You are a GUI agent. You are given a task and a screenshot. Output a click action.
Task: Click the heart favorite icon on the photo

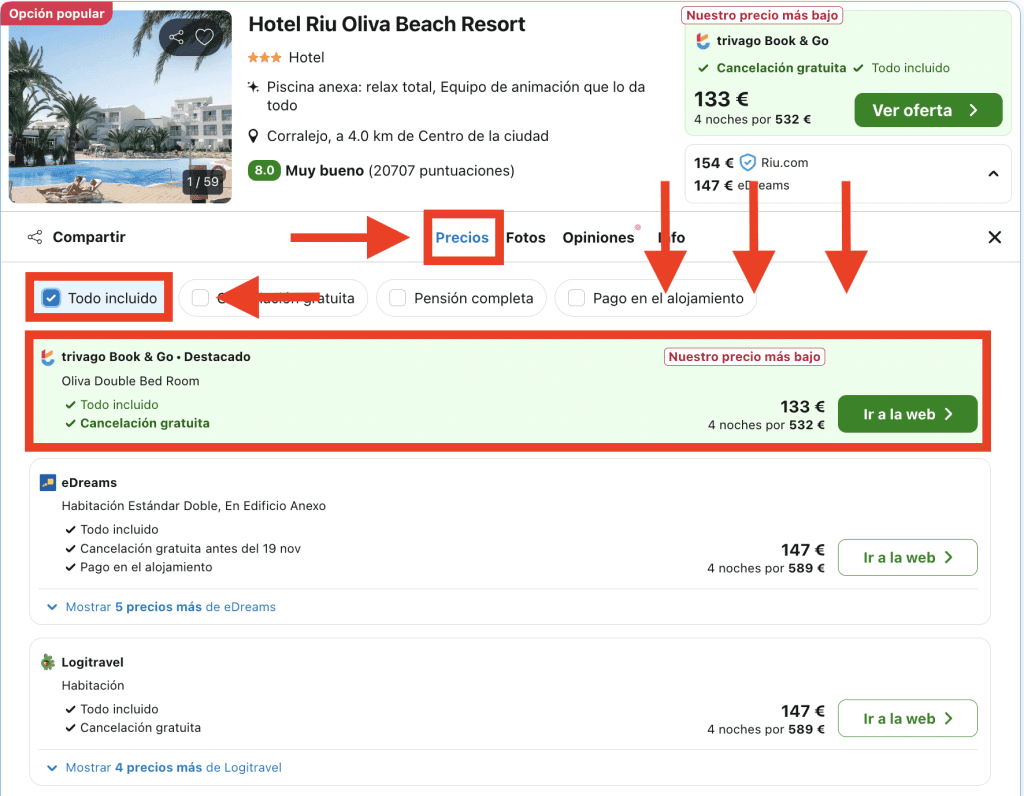coord(204,38)
